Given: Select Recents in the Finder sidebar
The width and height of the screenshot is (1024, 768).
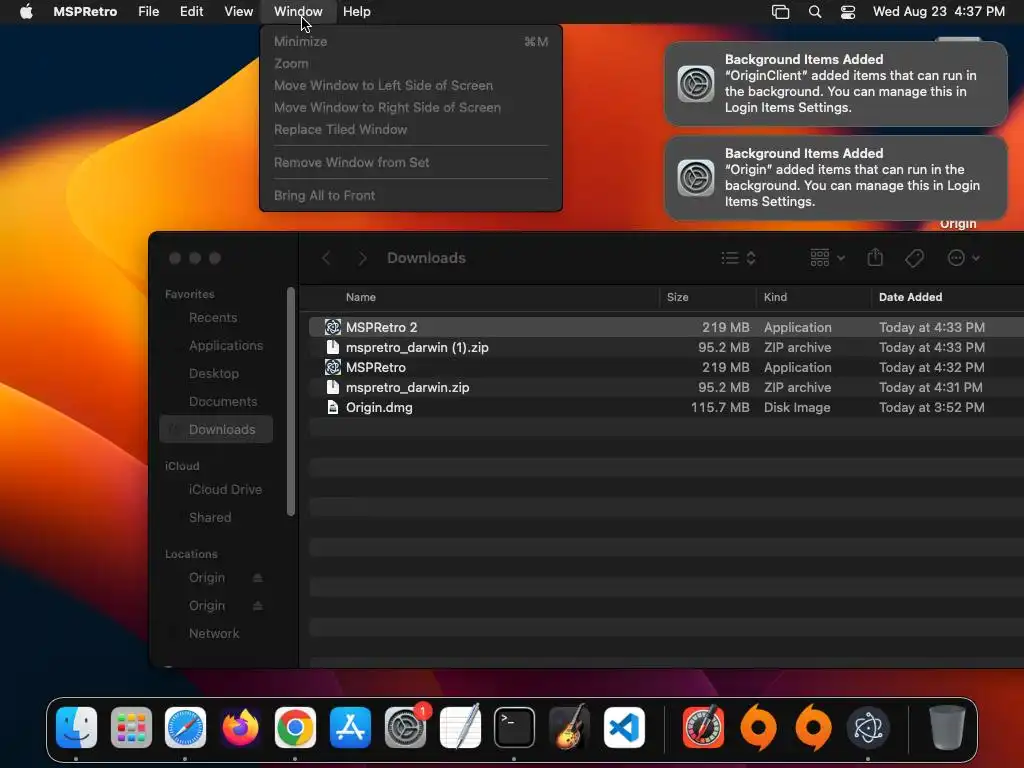Looking at the screenshot, I should tap(216, 317).
